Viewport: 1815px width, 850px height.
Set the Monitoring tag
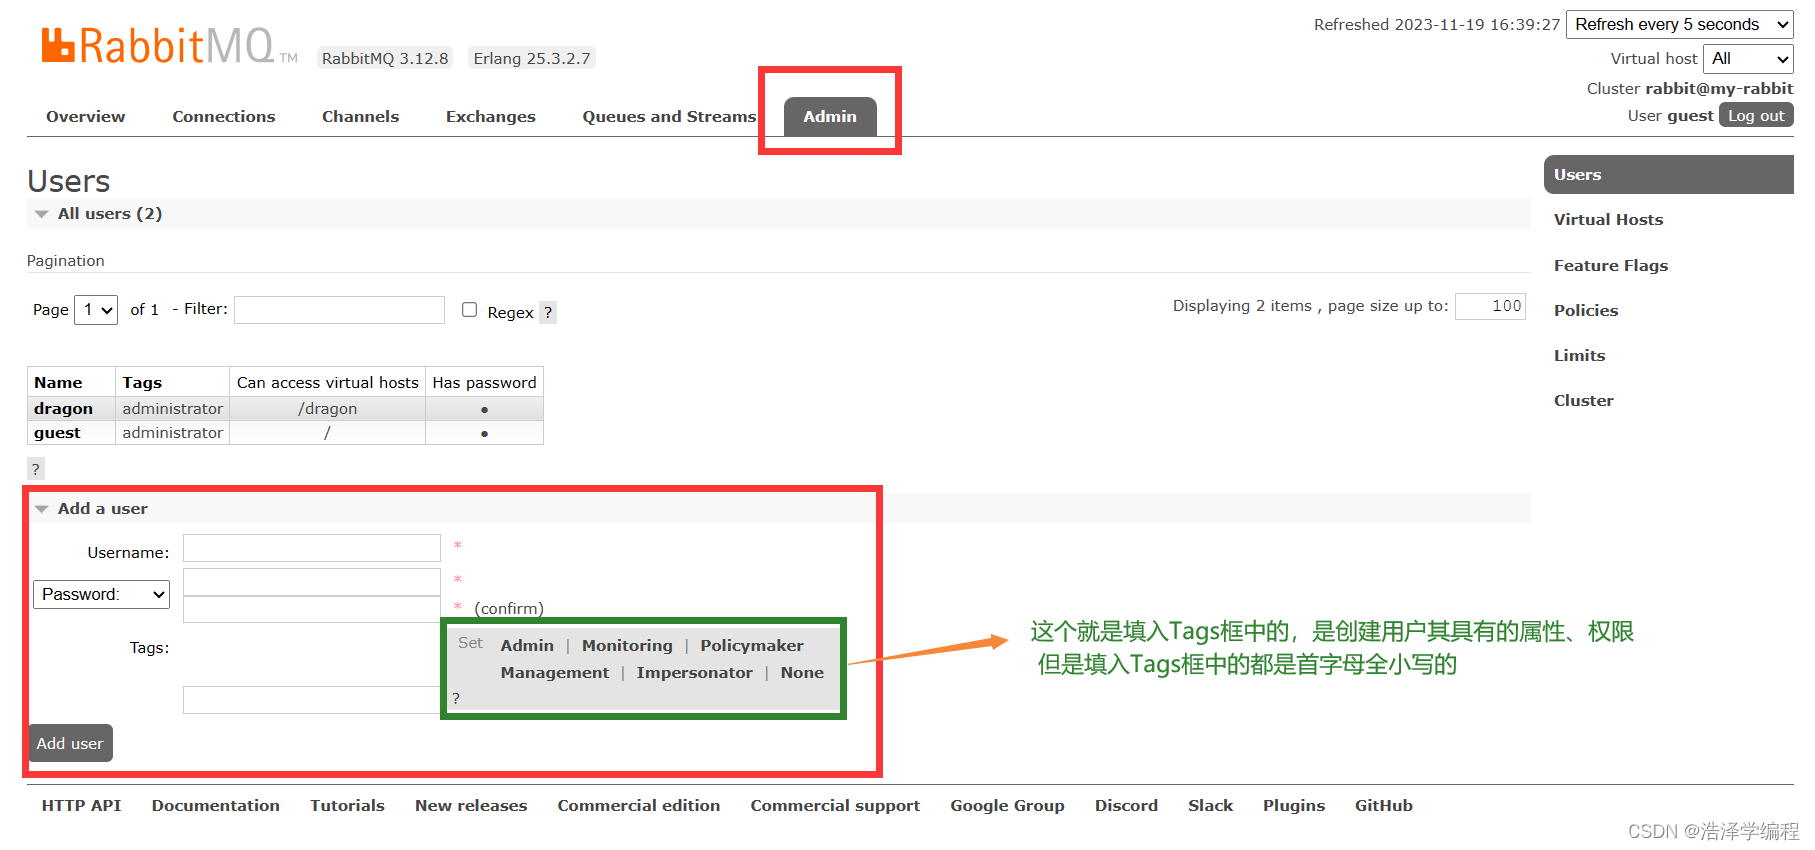click(627, 646)
